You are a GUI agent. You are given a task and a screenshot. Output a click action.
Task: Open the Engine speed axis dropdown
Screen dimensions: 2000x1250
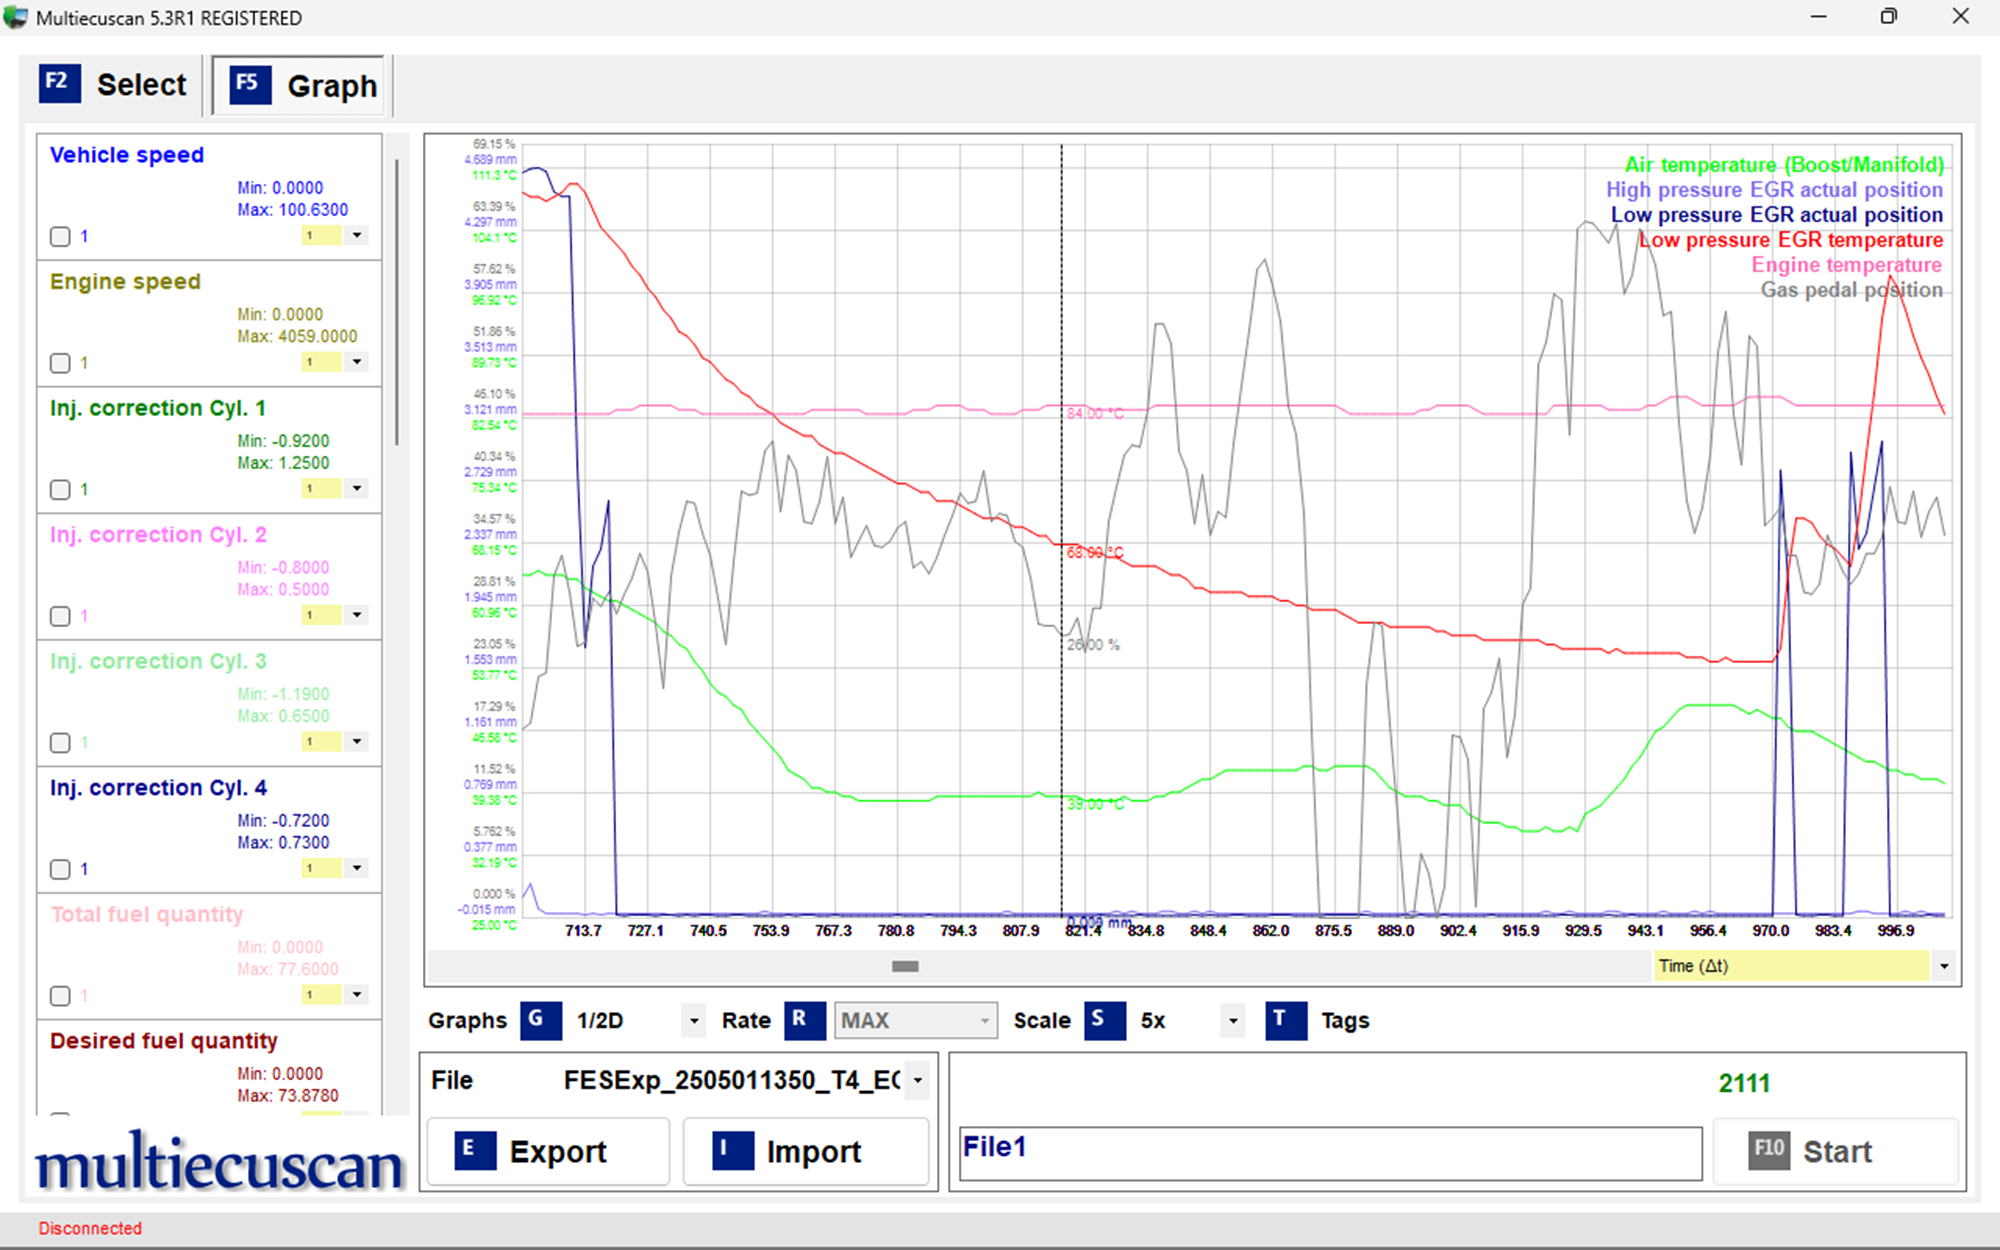[357, 361]
